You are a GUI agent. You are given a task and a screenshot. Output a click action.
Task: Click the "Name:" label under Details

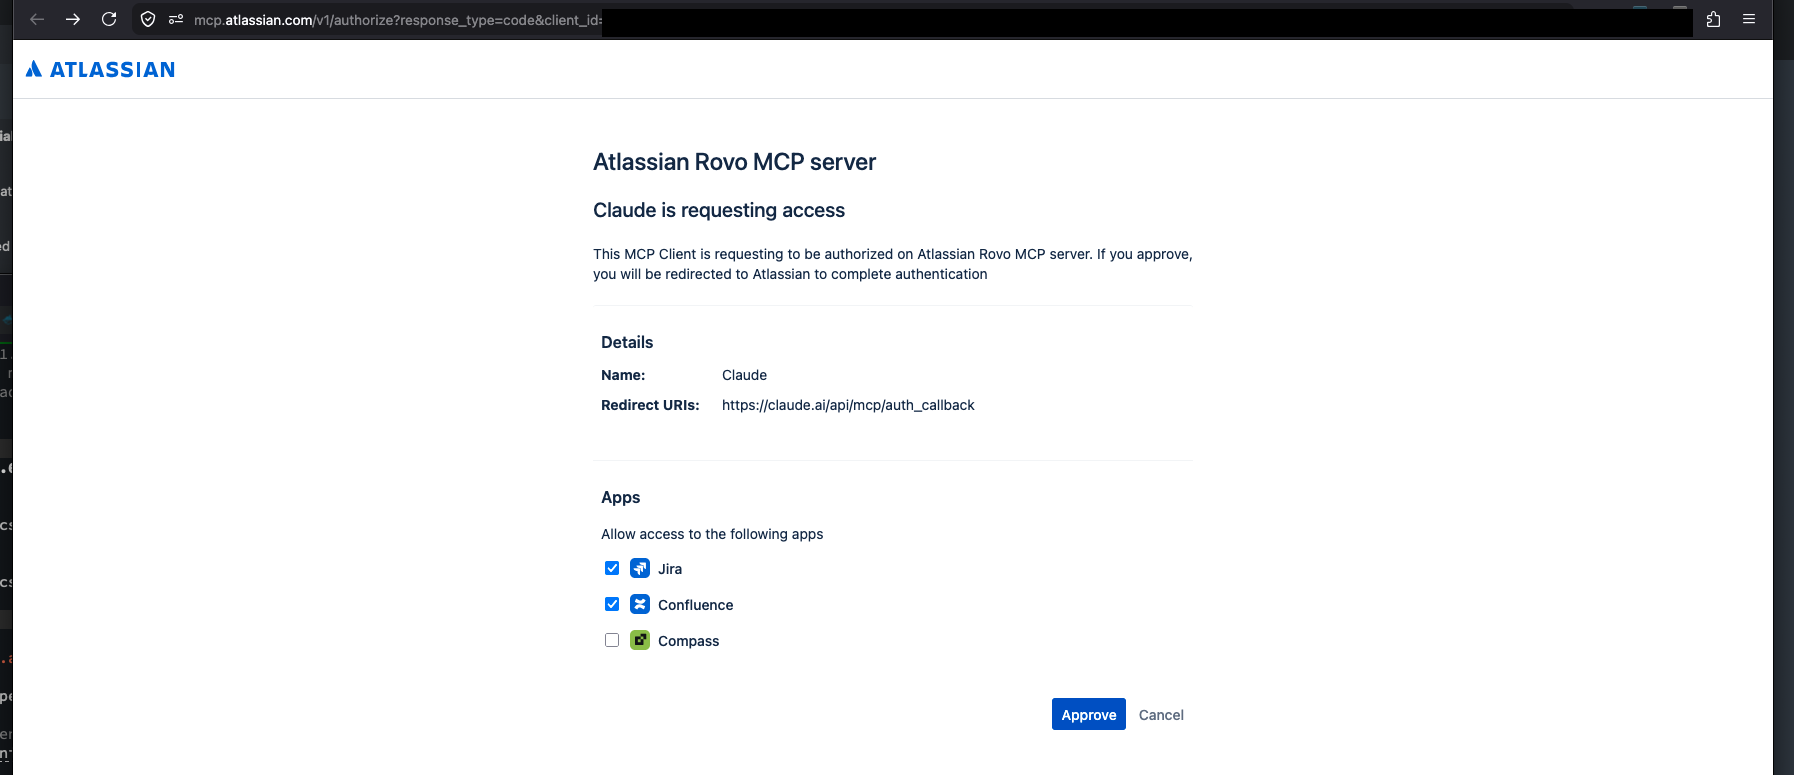coord(623,375)
